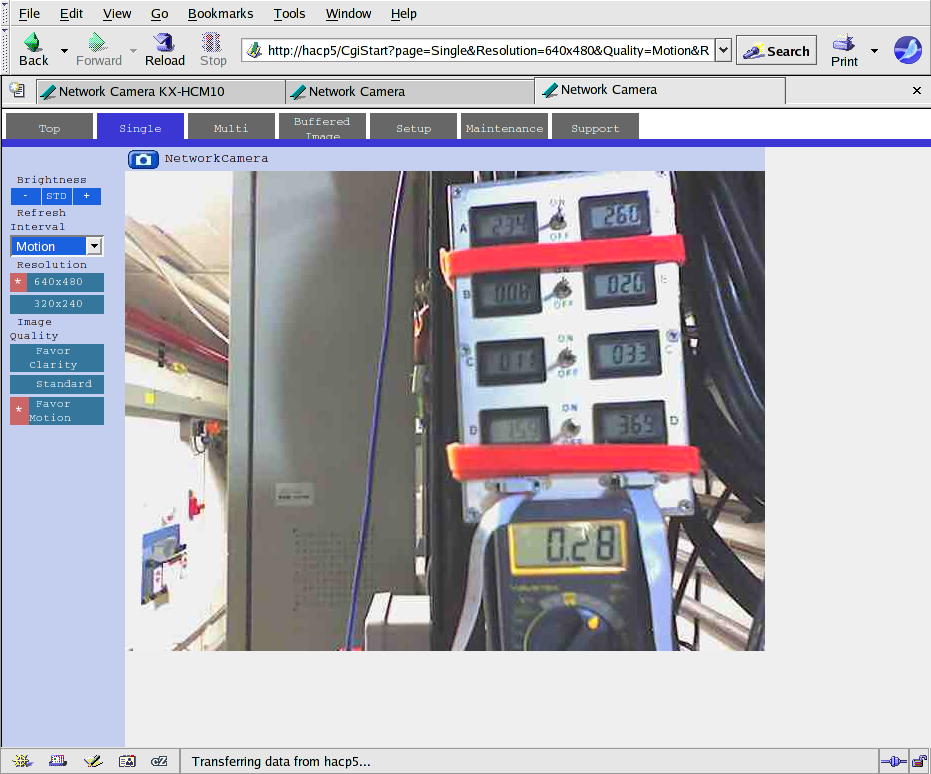Click the Search button
This screenshot has width=931, height=774.
777,51
